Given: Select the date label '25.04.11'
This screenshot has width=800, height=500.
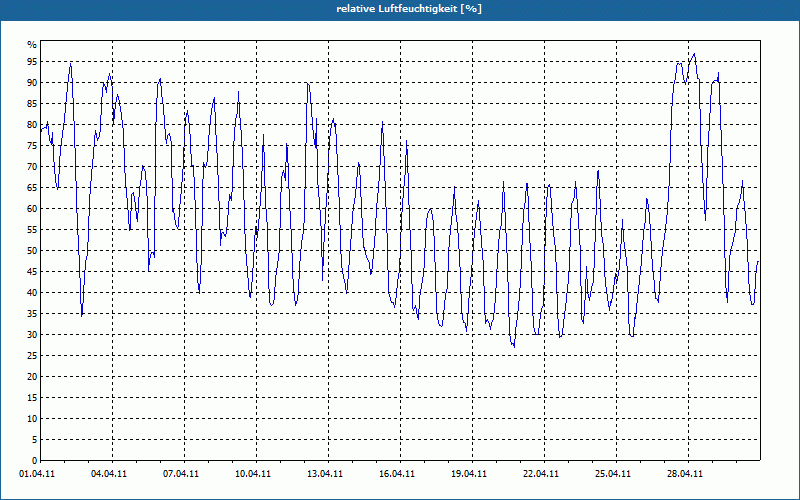Looking at the screenshot, I should pos(612,473).
